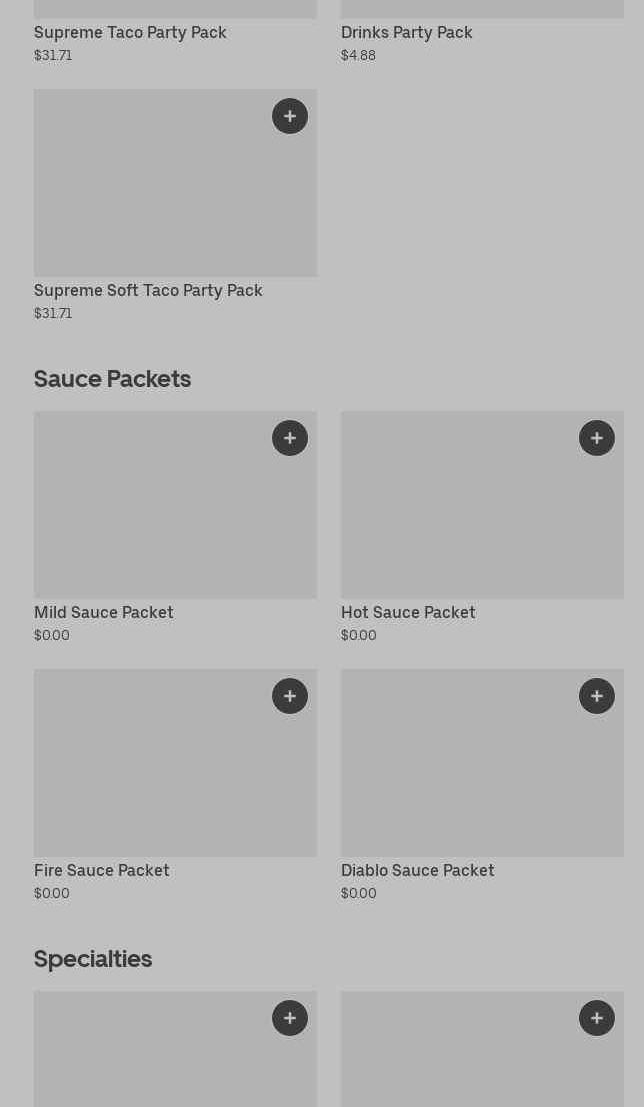Click Fire Sauce Packet title
Image resolution: width=644 pixels, height=1107 pixels.
click(102, 871)
